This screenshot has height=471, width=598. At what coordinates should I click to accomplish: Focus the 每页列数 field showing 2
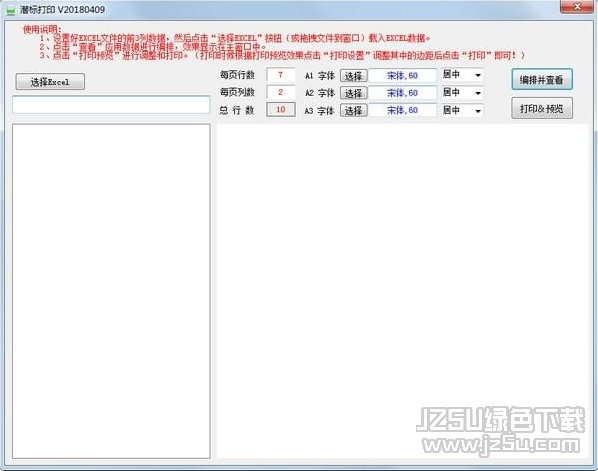[281, 92]
